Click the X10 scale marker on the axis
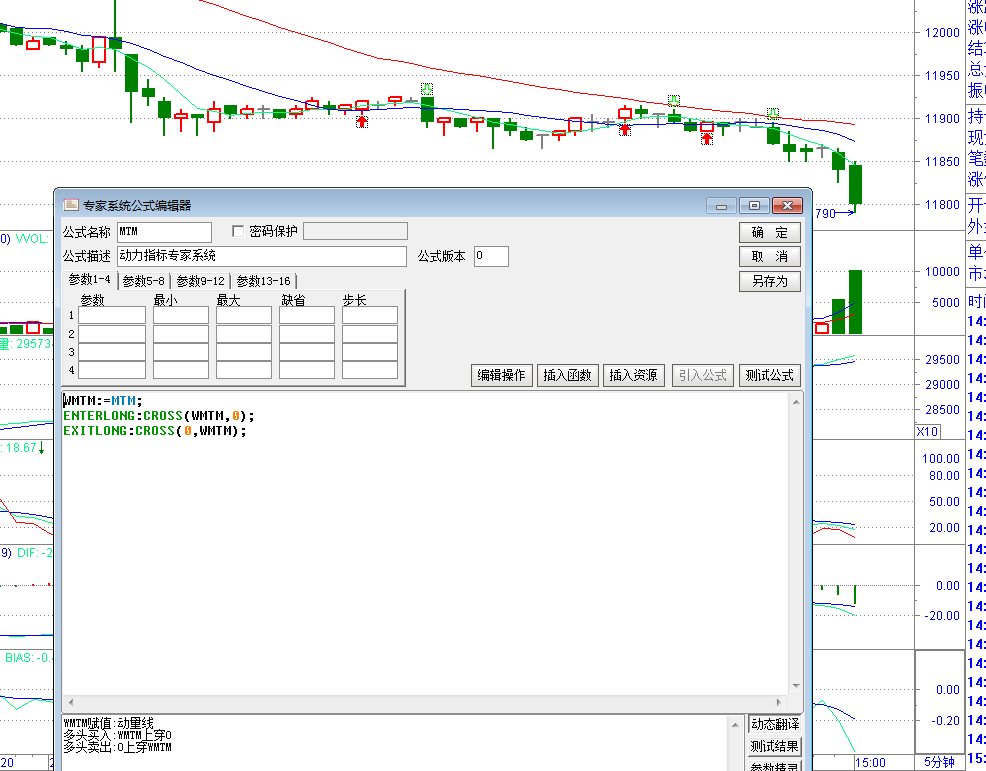 click(927, 431)
